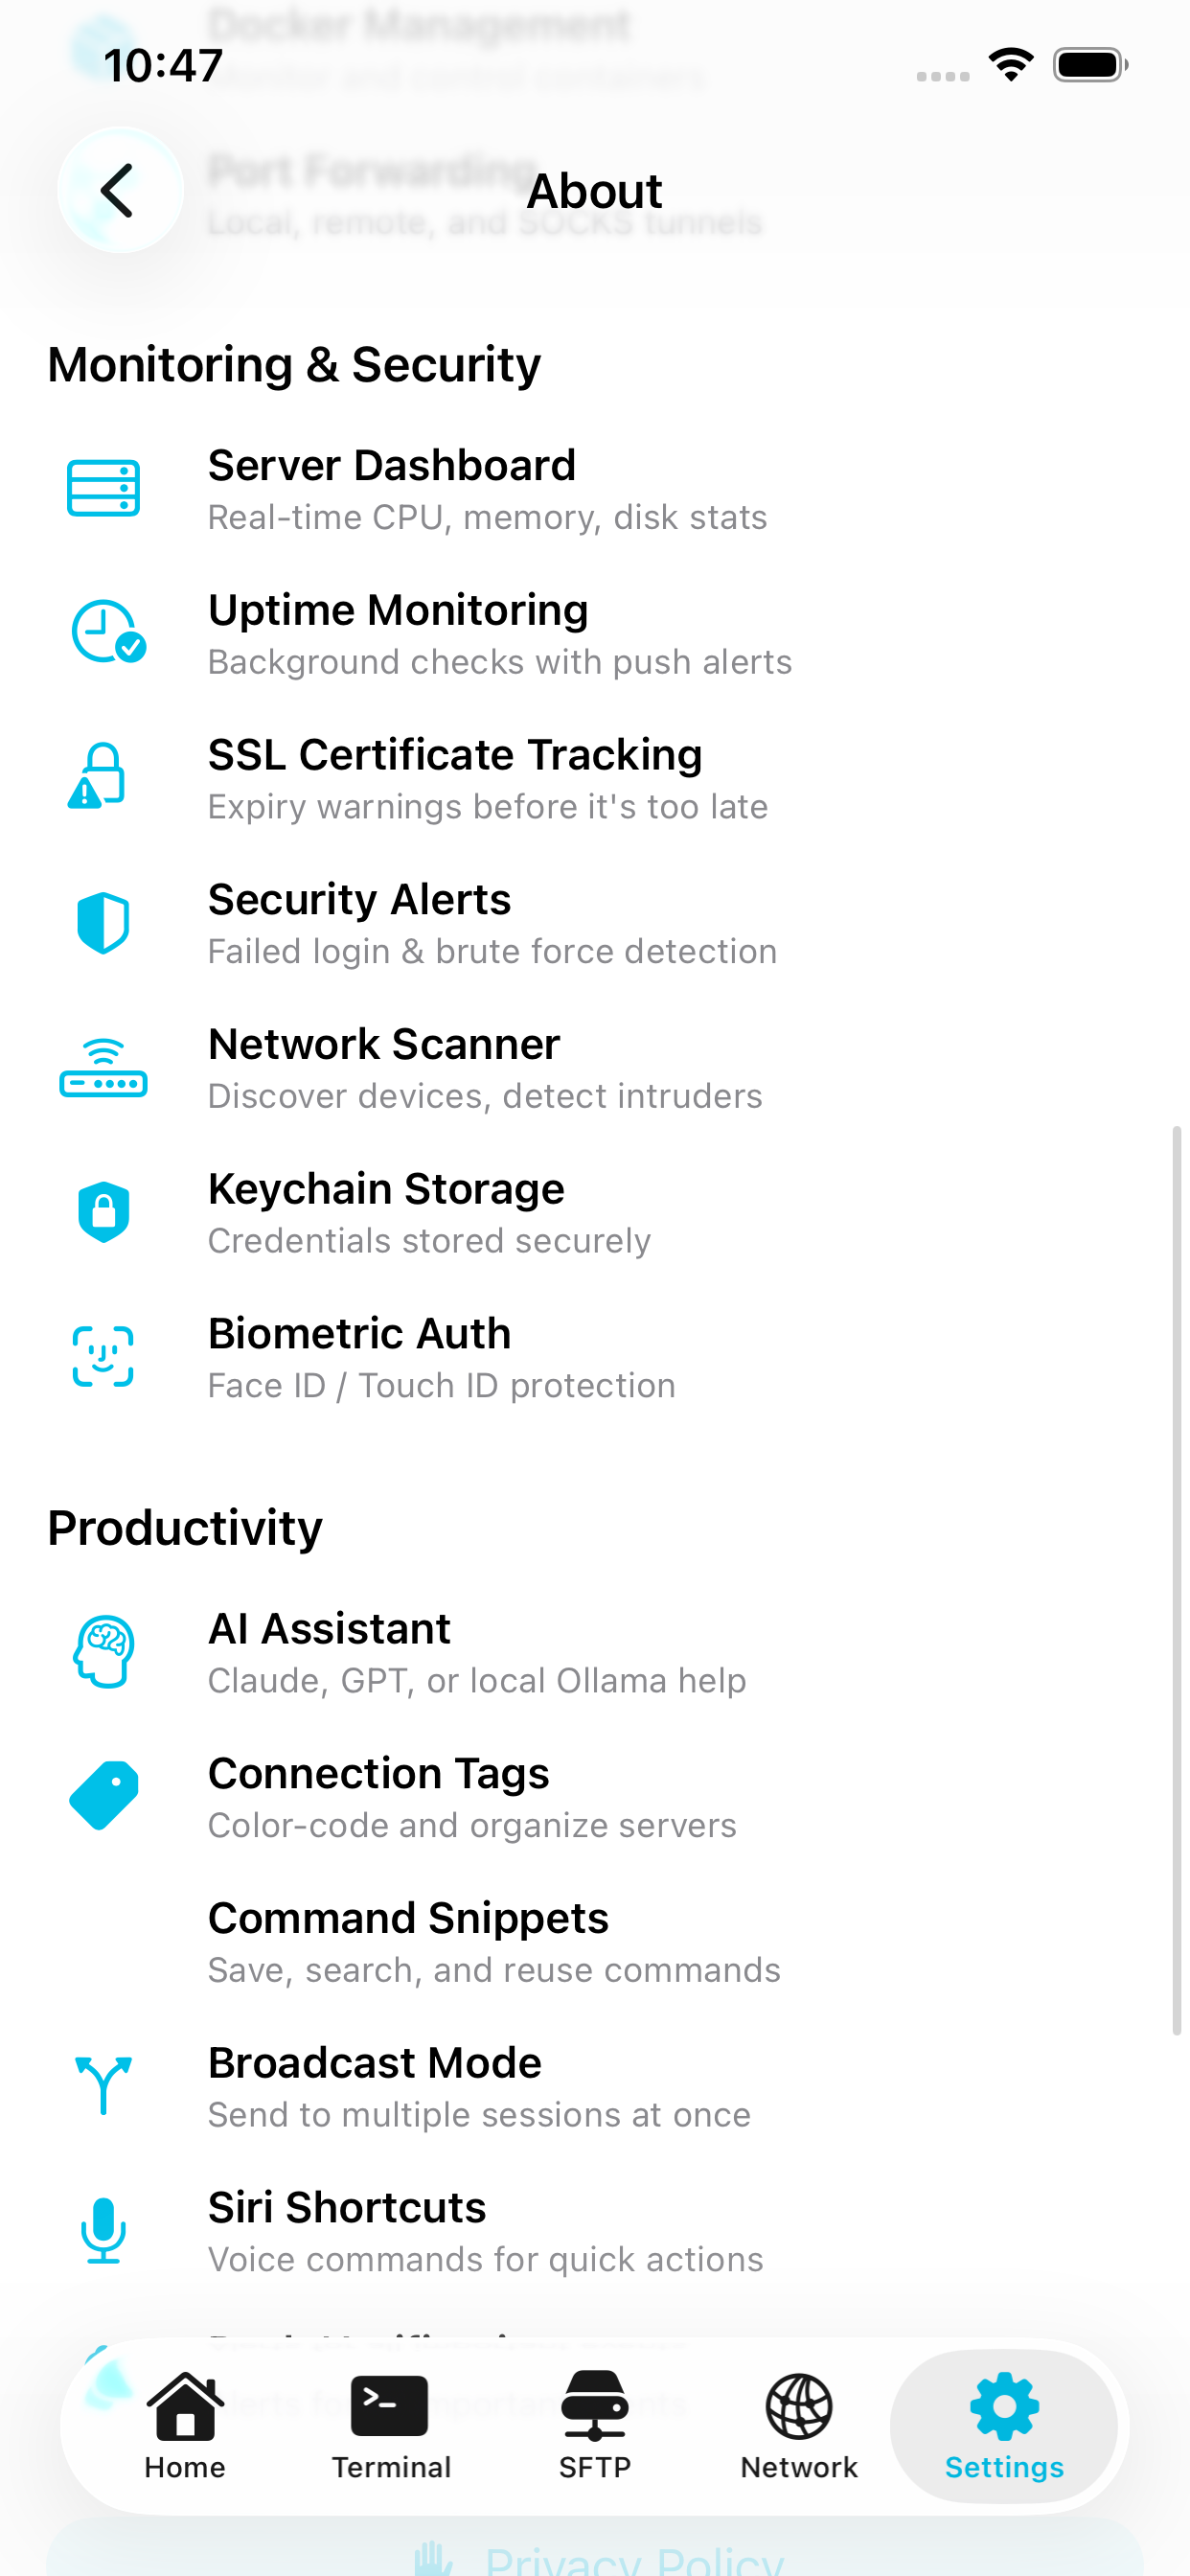Screen dimensions: 1190x2576
Task: Select the Settings tab
Action: coord(1004,2426)
